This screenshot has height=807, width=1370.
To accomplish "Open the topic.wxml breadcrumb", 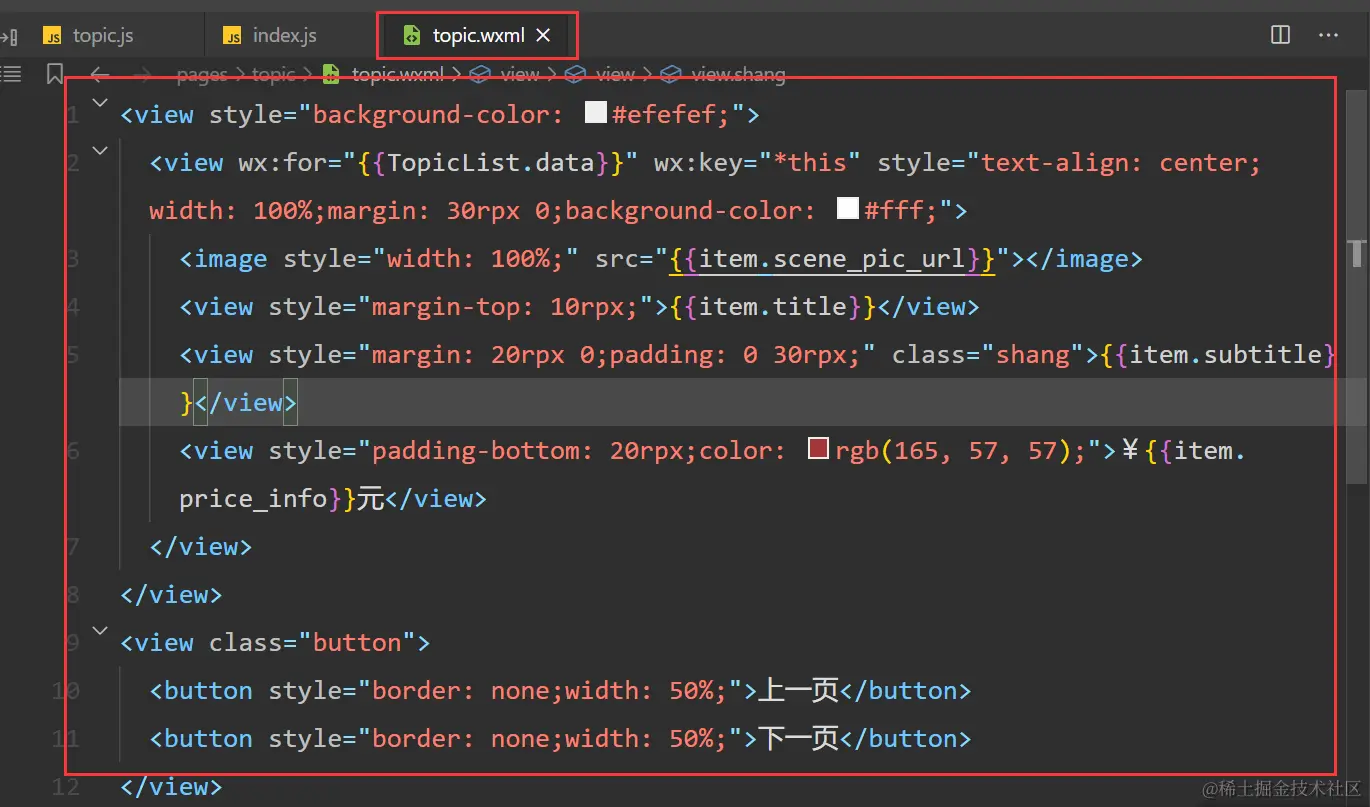I will click(x=398, y=74).
